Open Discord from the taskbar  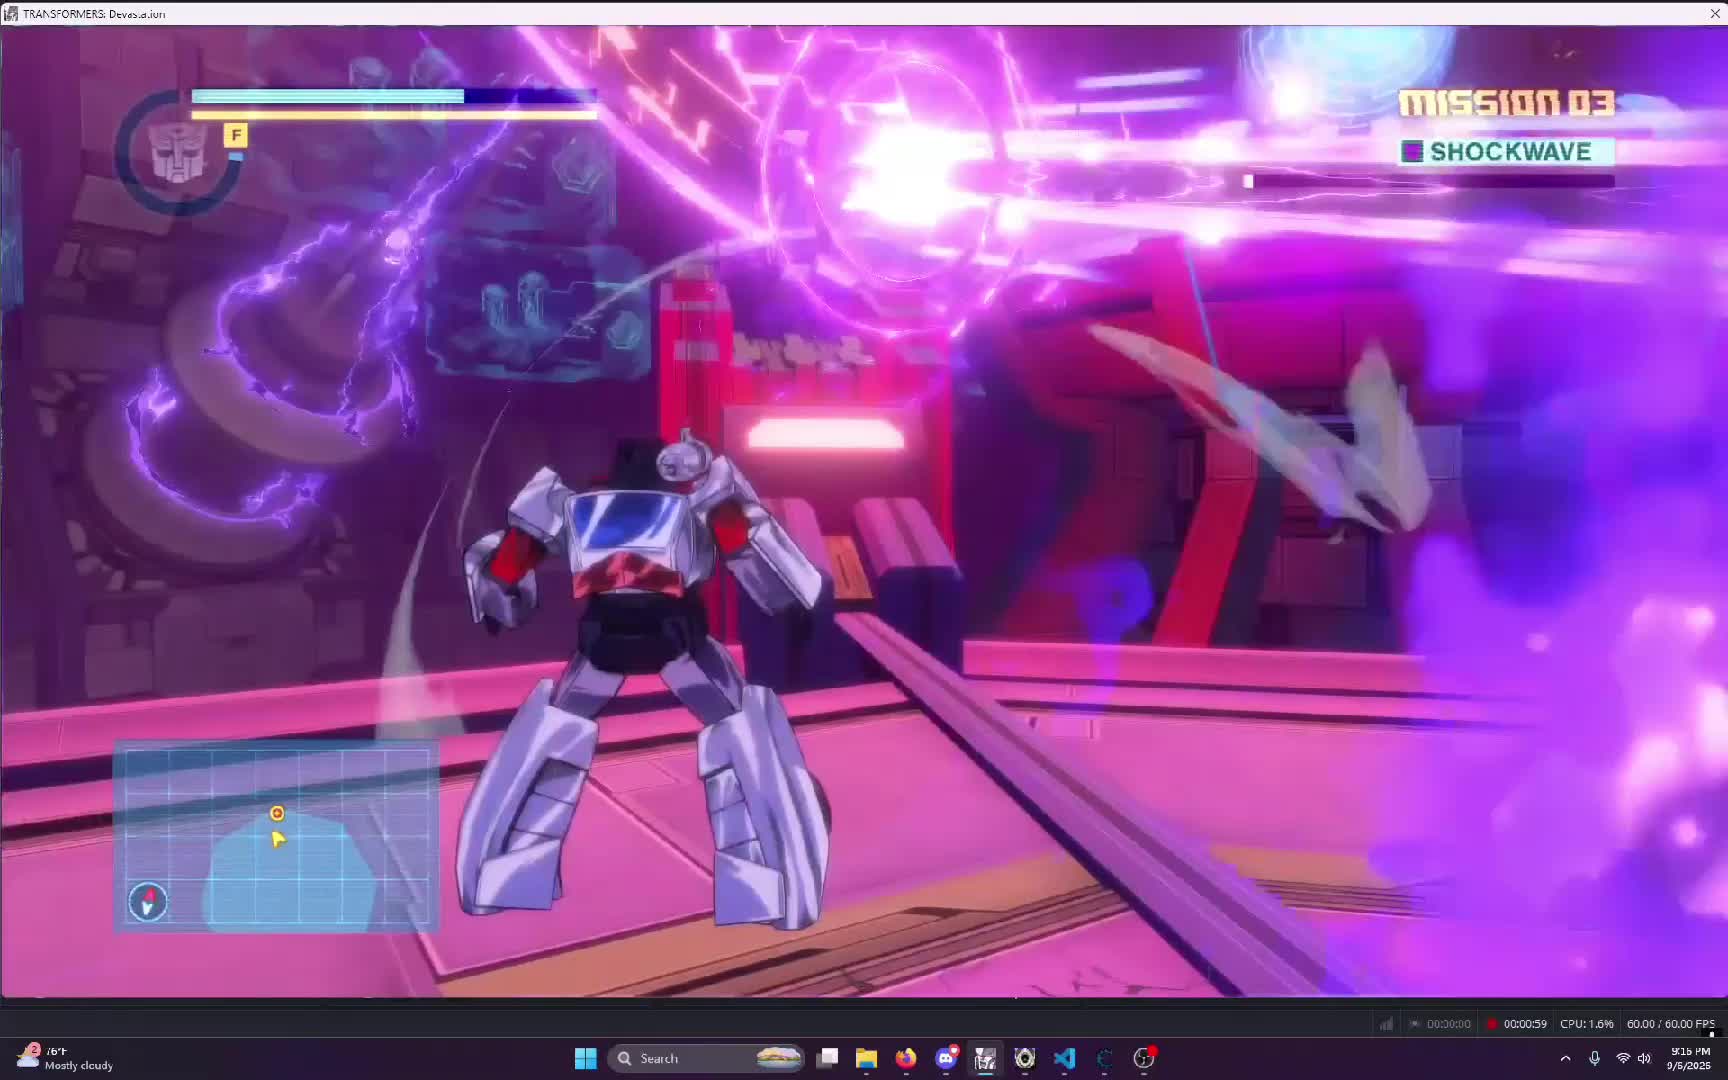click(x=946, y=1058)
